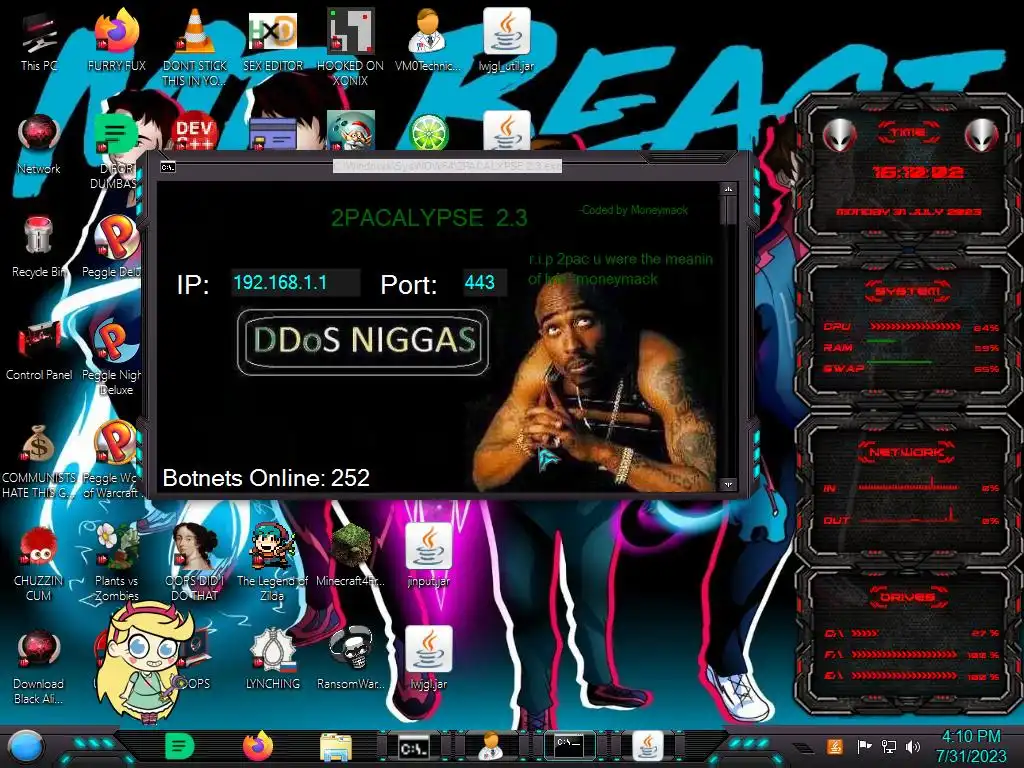Click the console window title bar icon
Screen dimensions: 1024x768
point(168,167)
